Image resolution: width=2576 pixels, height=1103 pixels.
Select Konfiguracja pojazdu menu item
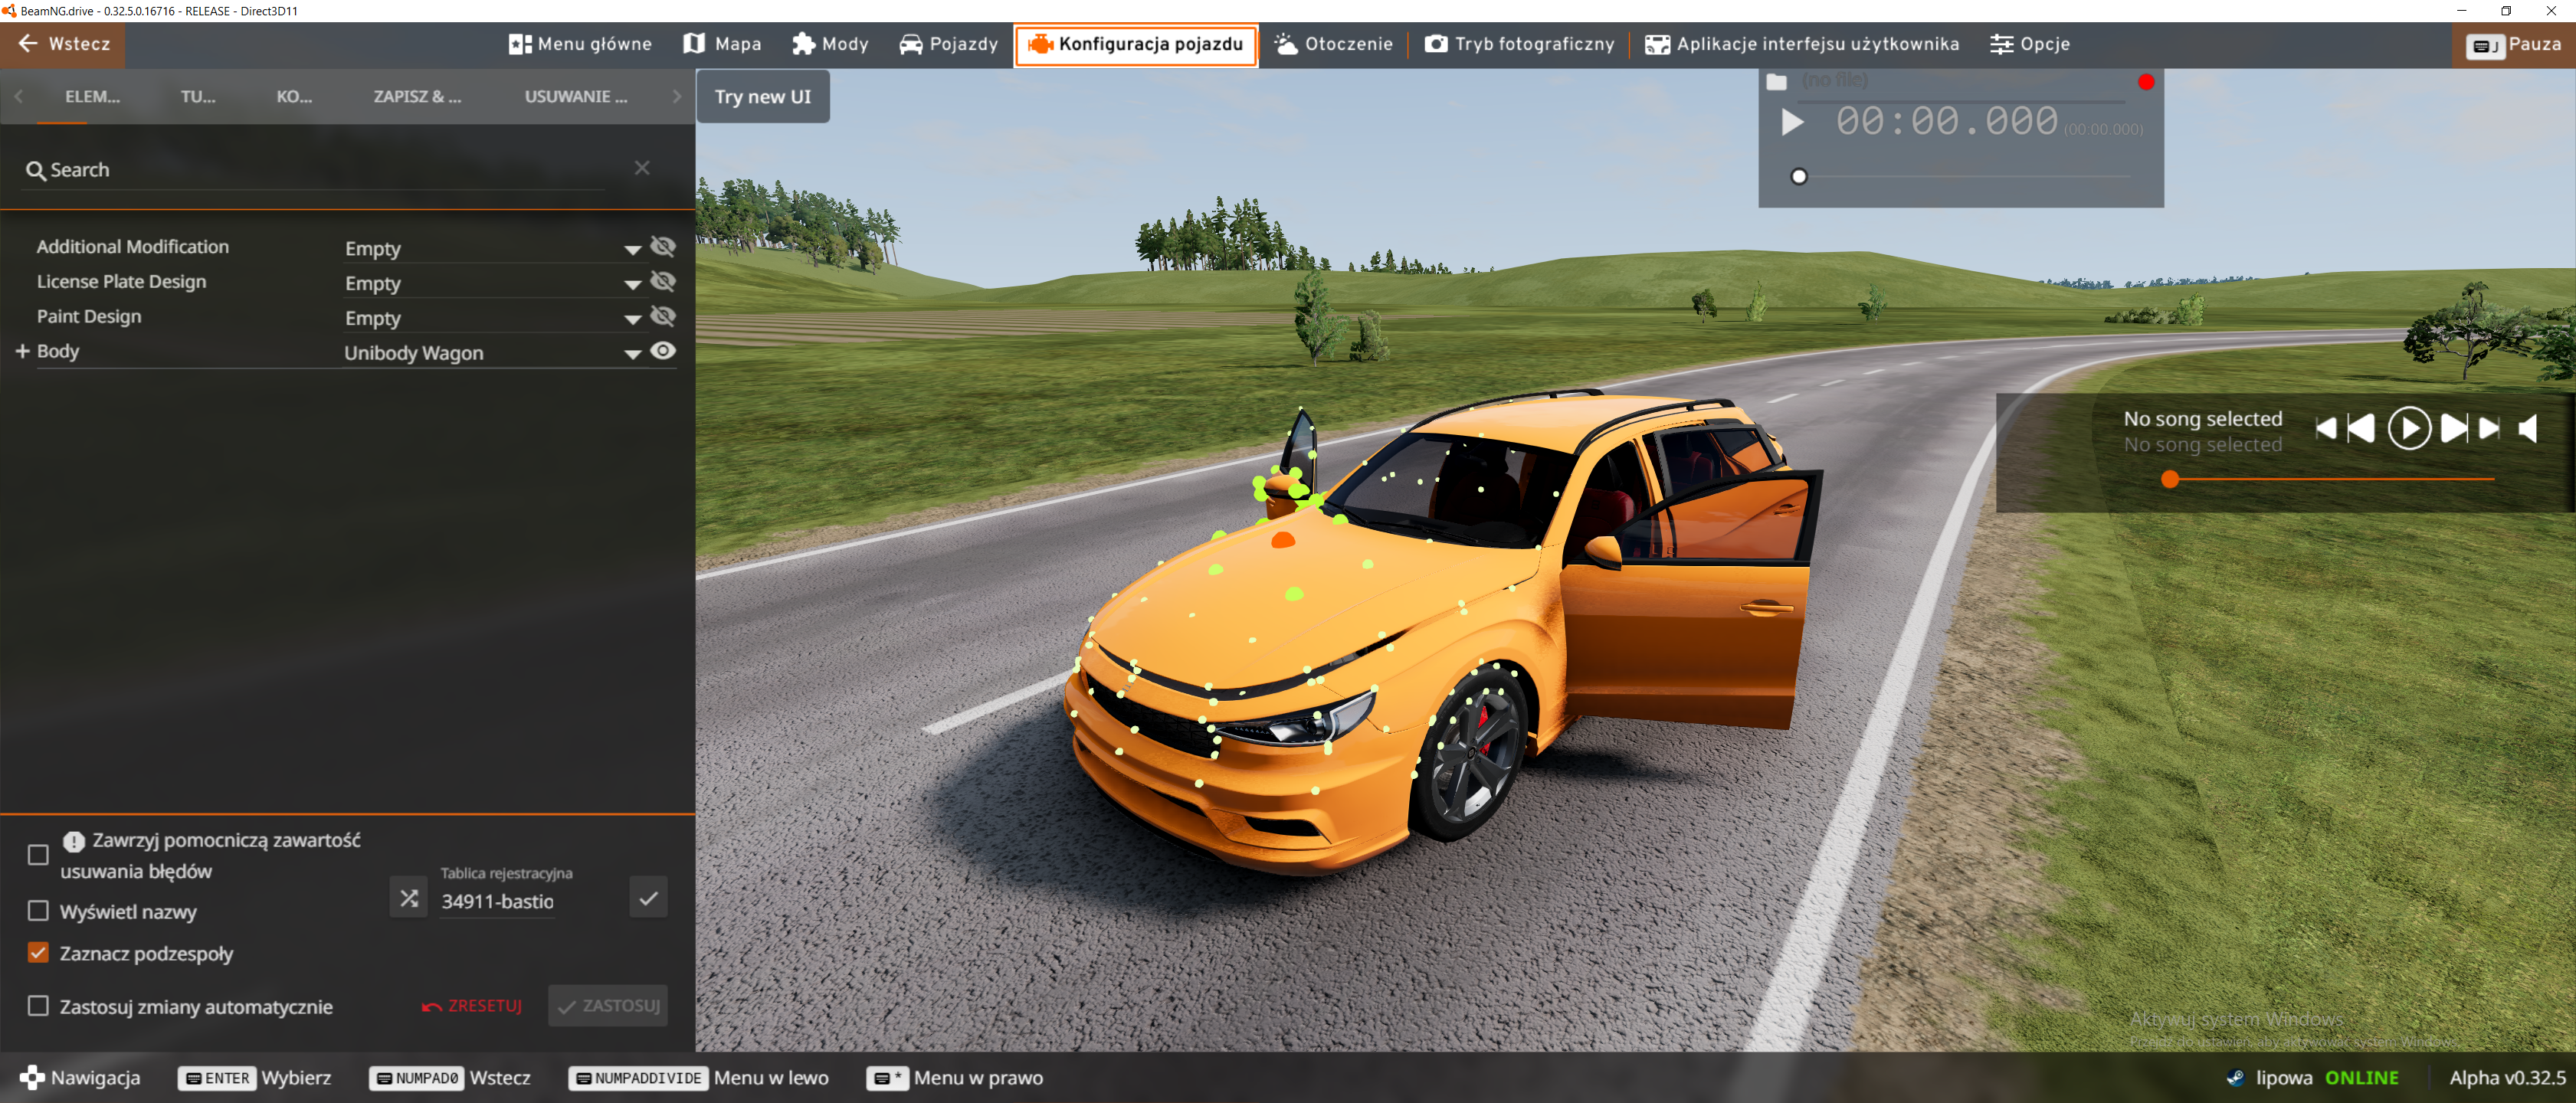1136,45
